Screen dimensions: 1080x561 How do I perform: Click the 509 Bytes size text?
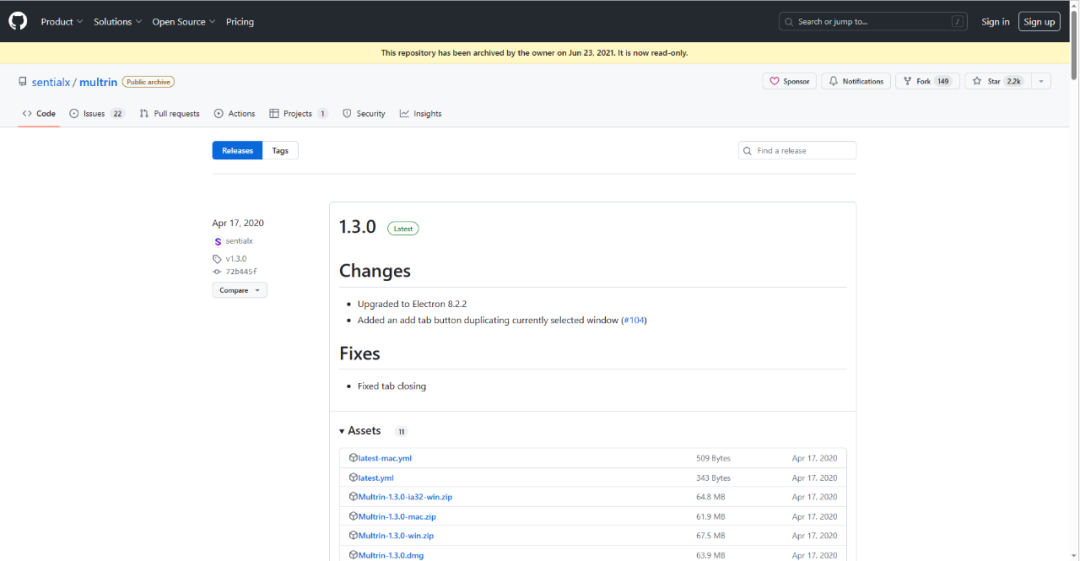(713, 458)
